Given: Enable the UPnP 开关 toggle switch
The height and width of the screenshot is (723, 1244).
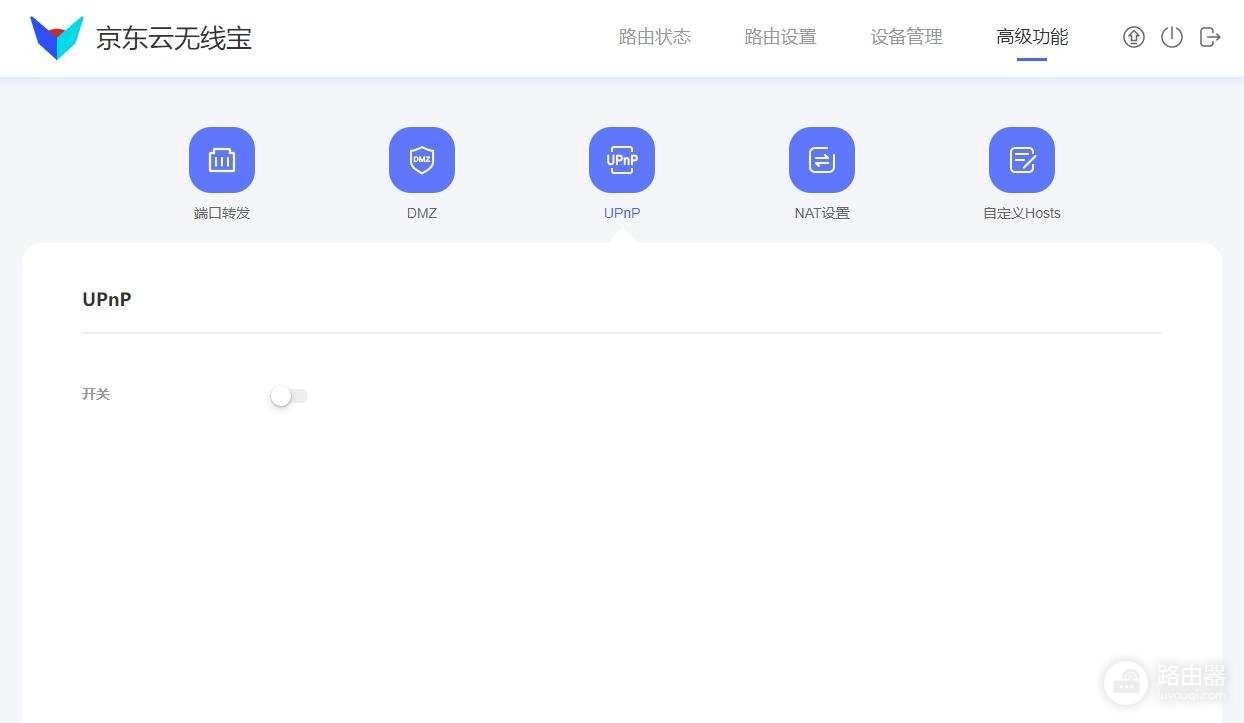Looking at the screenshot, I should pyautogui.click(x=289, y=396).
